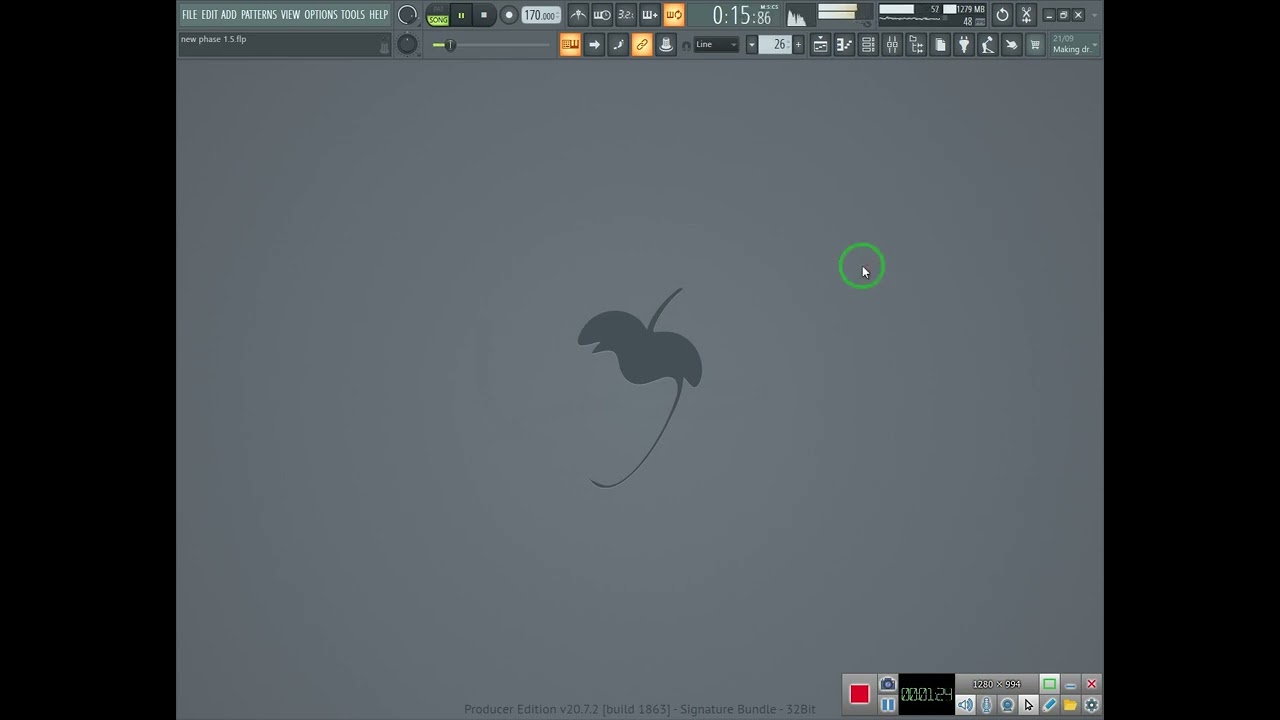Open the content library cart icon
This screenshot has width=1280, height=720.
(x=1036, y=45)
